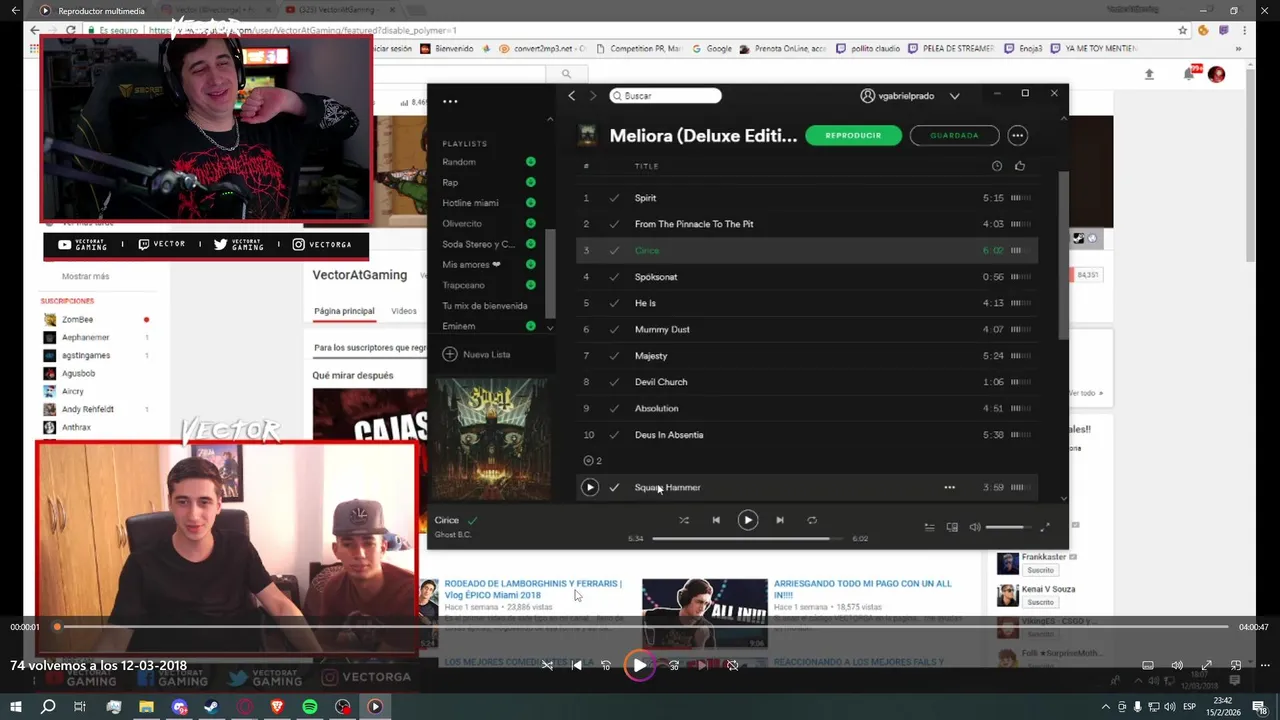This screenshot has height=720, width=1280.
Task: Go back with the media player arrow
Action: [x=15, y=10]
